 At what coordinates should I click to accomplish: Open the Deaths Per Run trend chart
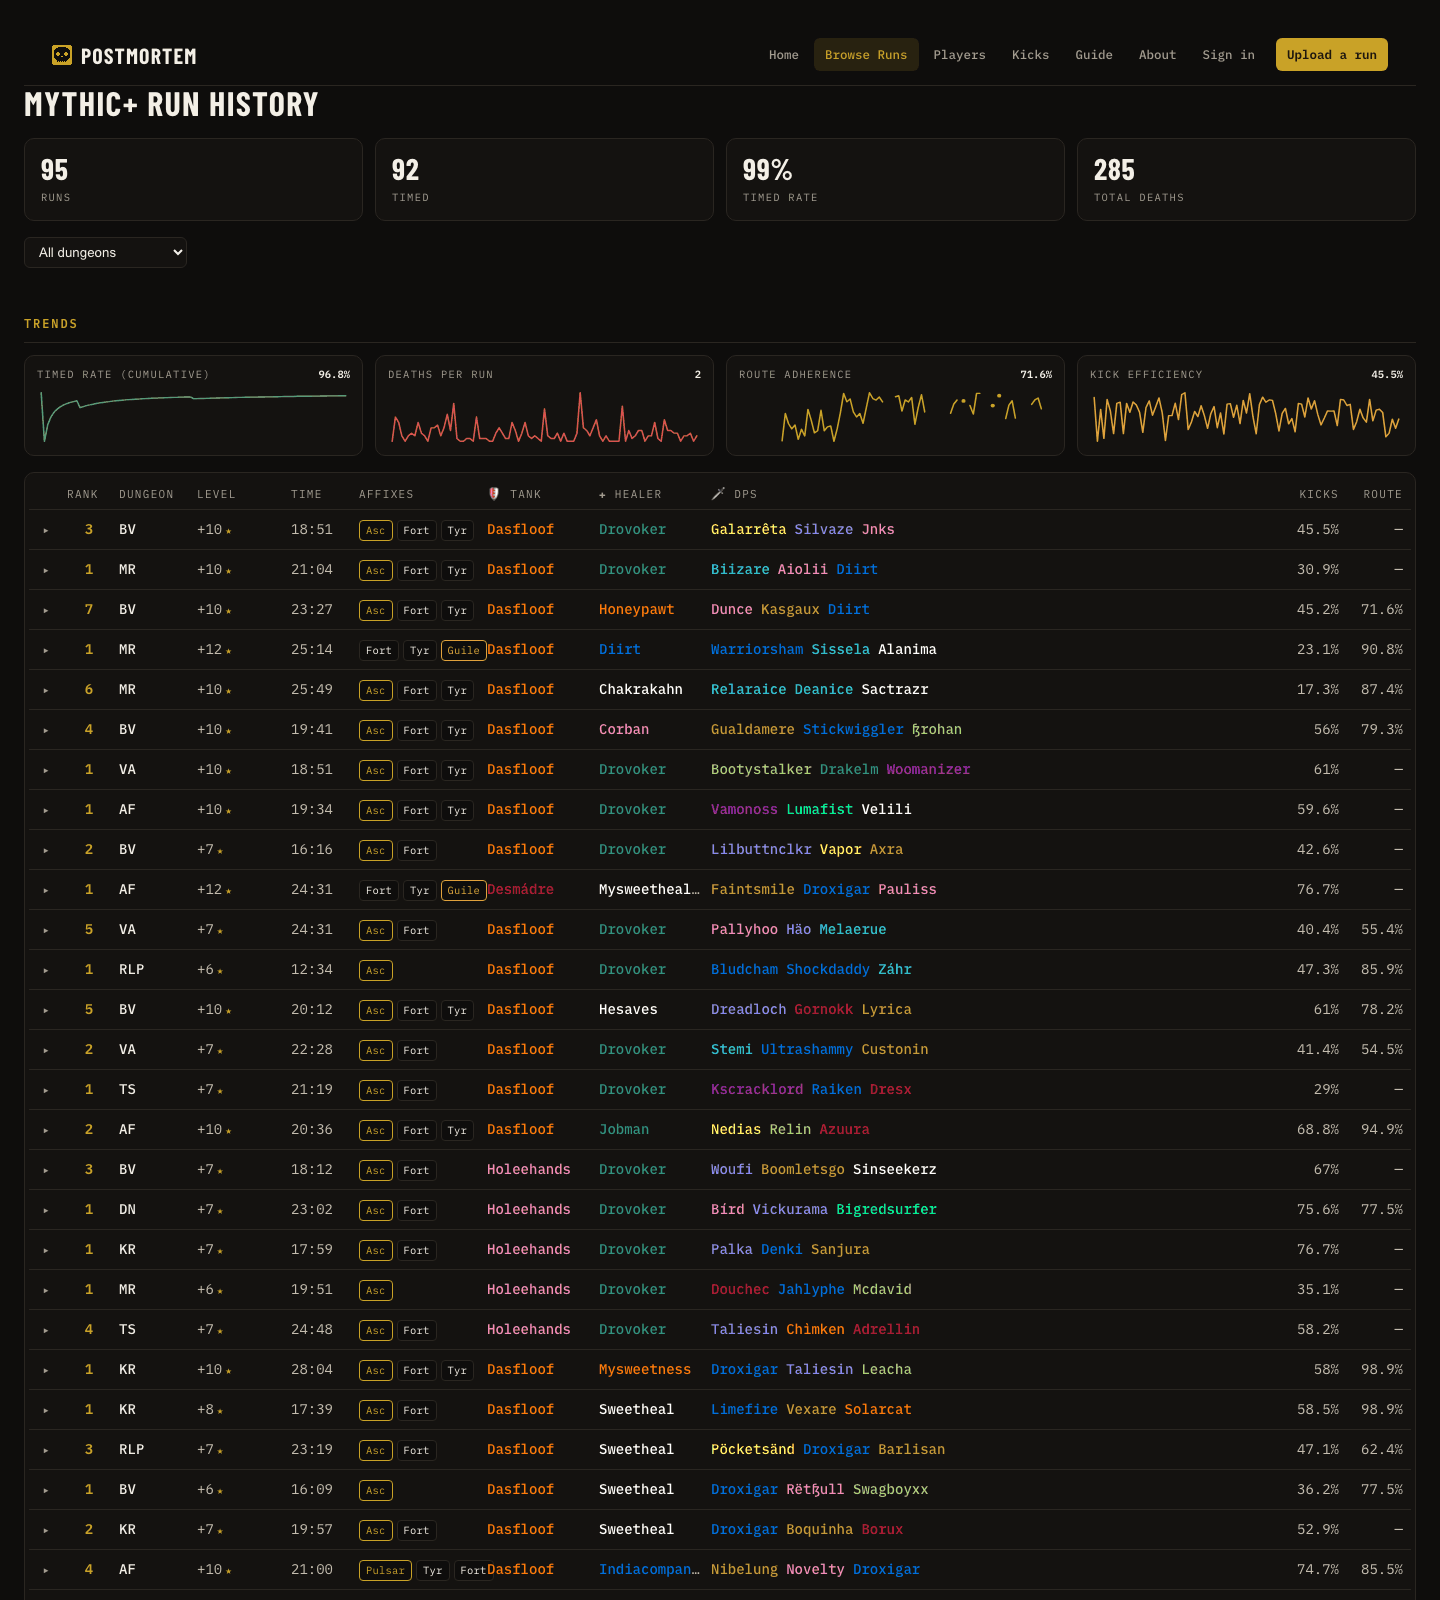pyautogui.click(x=544, y=405)
